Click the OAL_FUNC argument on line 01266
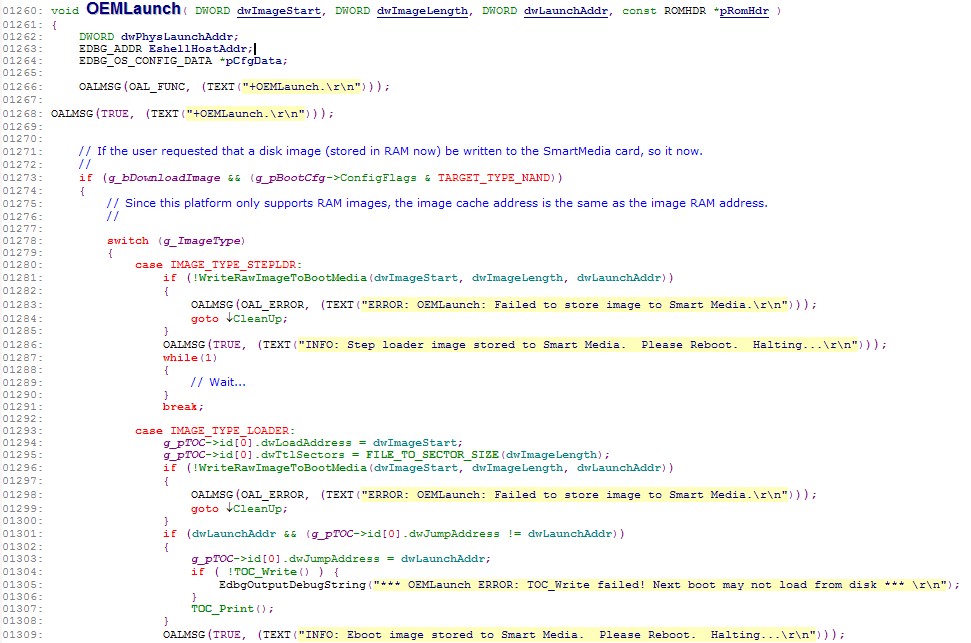The width and height of the screenshot is (971, 643). 157,87
